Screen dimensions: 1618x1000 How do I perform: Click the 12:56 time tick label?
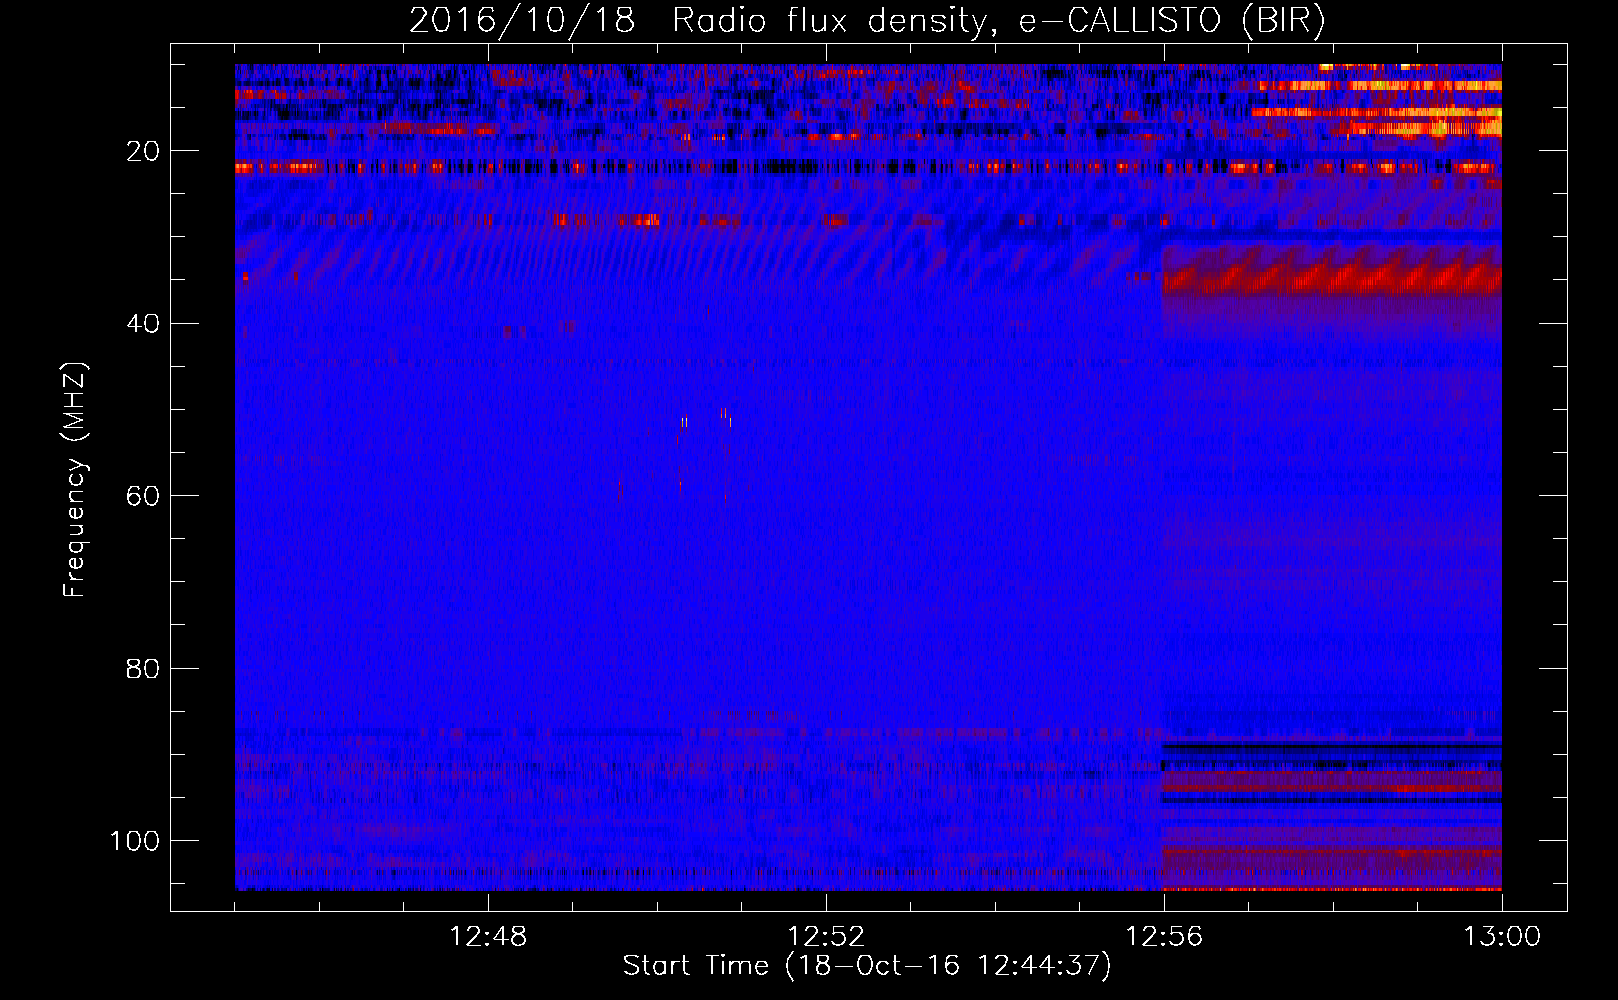1164,937
